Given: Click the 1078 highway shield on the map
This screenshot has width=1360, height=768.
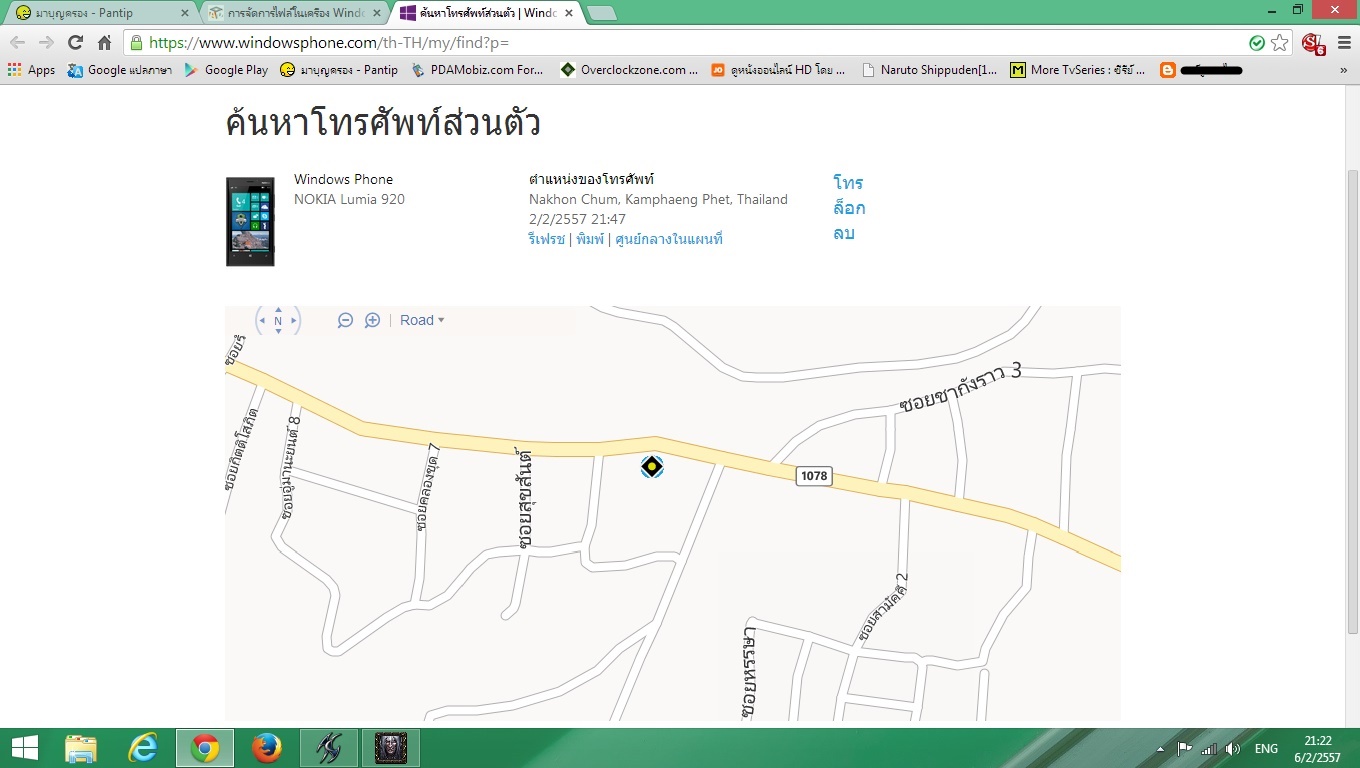Looking at the screenshot, I should click(814, 476).
